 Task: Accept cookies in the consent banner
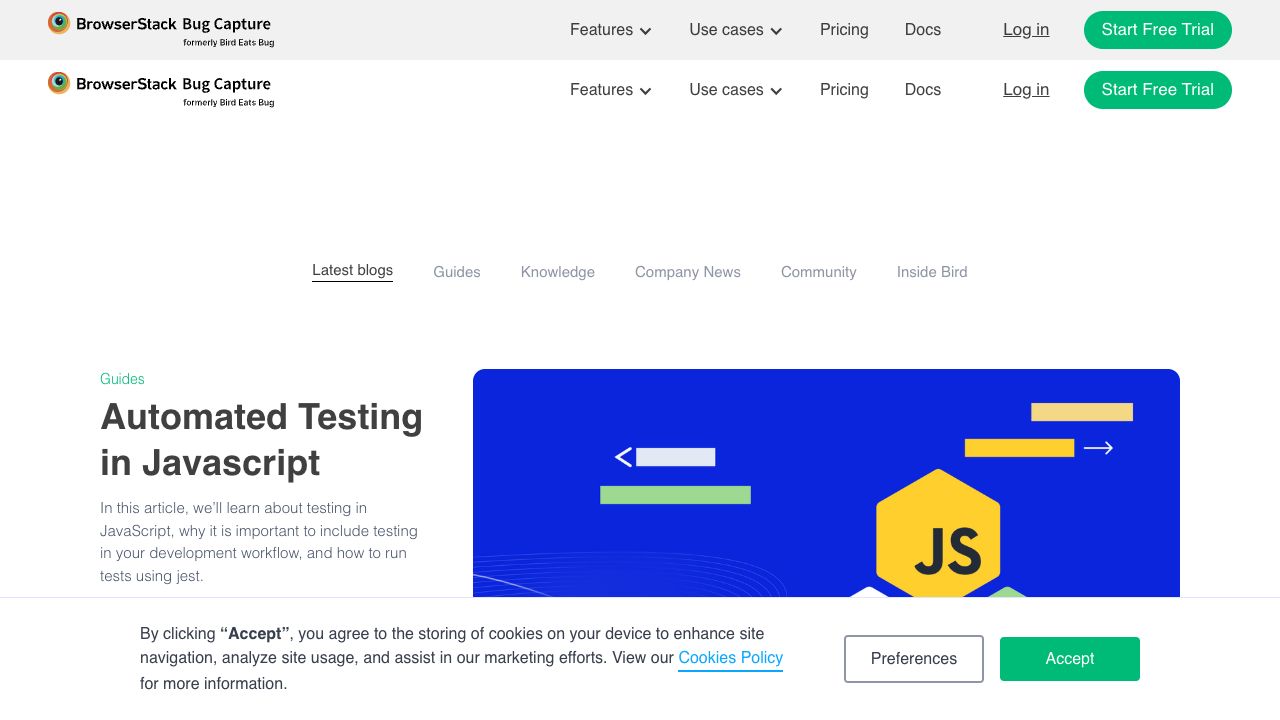tap(1069, 659)
